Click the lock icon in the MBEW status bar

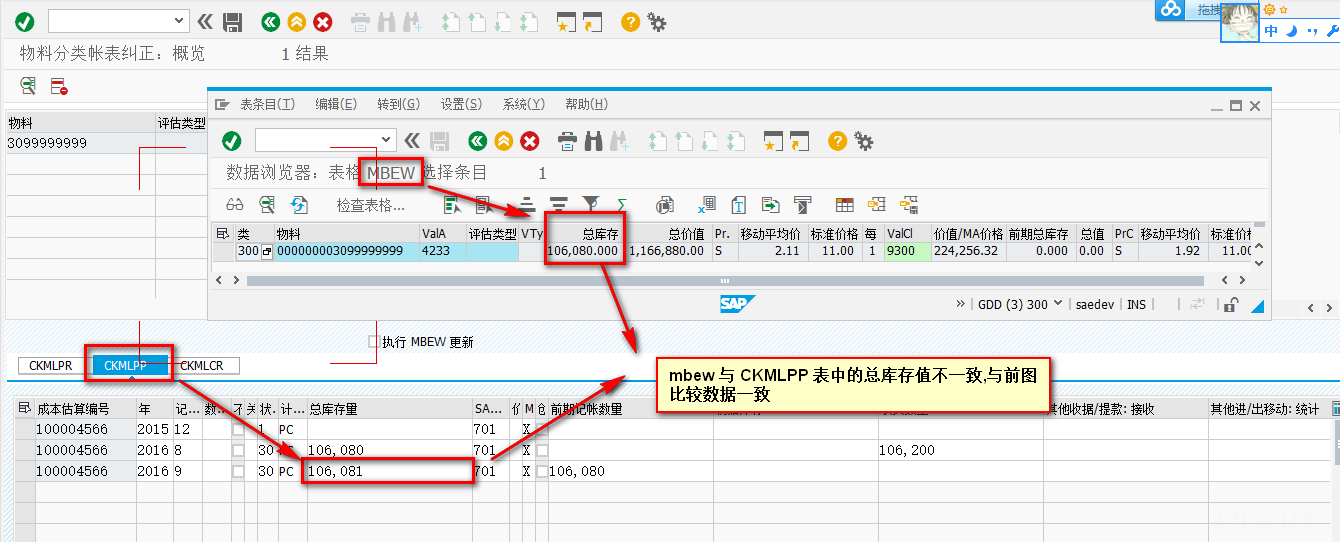click(x=1232, y=305)
